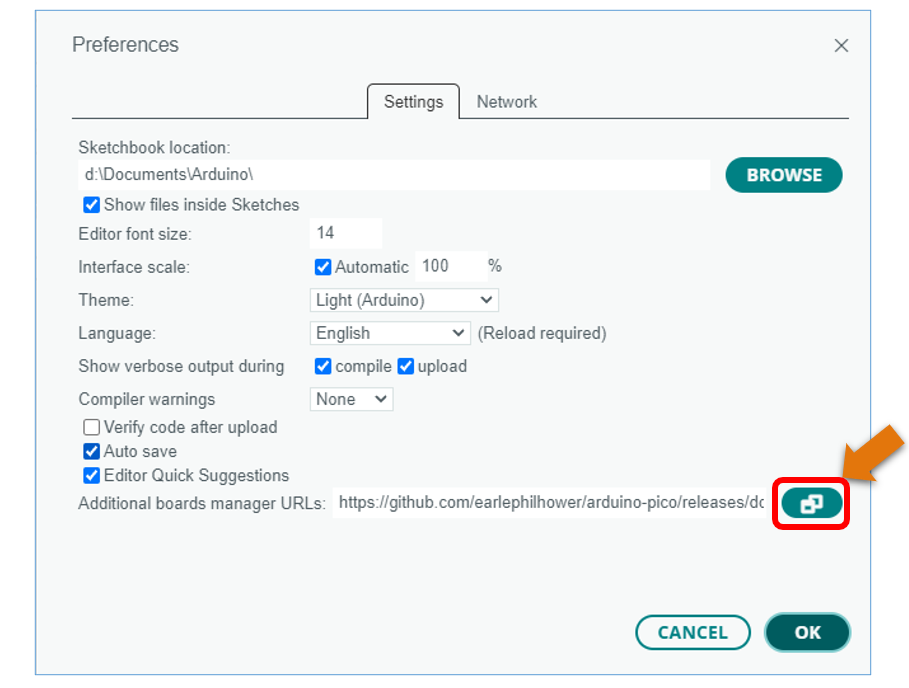Click the BROWSE button for sketchbook location
Viewport: 909px width, 688px height.
pyautogui.click(x=784, y=174)
